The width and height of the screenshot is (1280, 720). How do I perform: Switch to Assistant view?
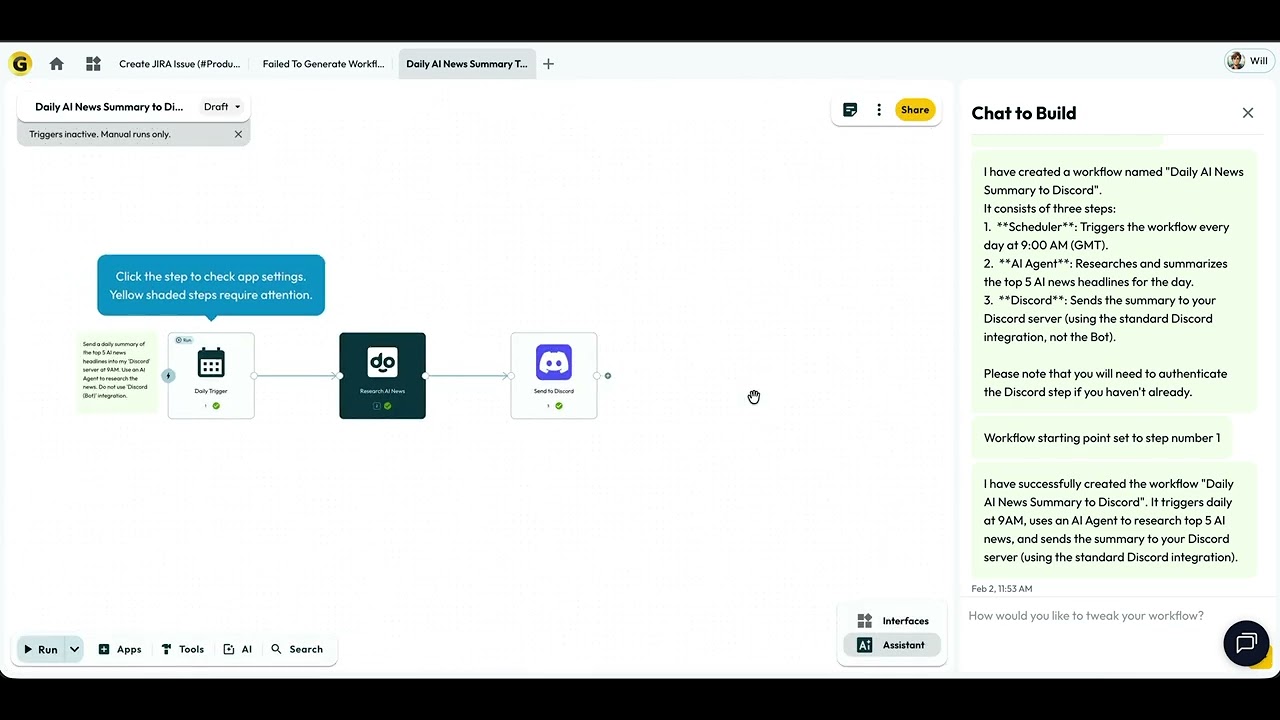[x=892, y=645]
